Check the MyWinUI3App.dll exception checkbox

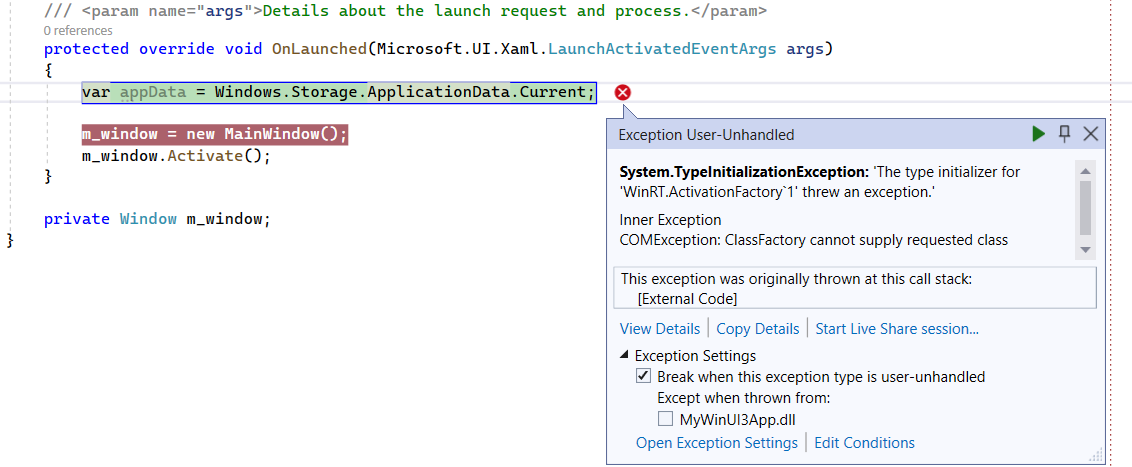tap(665, 419)
